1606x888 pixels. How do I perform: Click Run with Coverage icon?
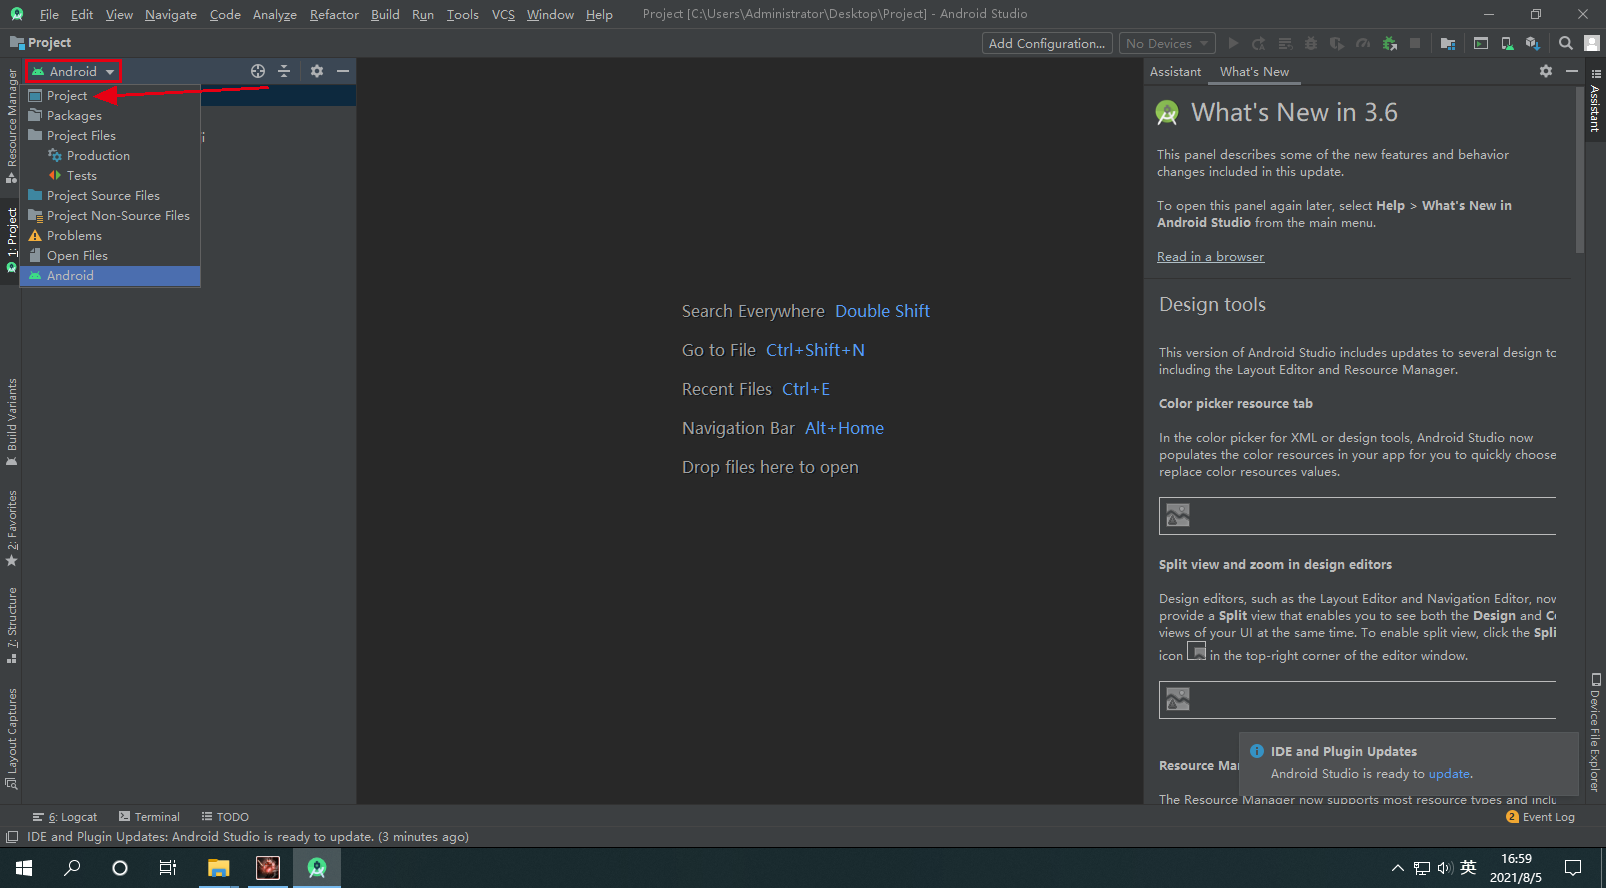[x=1337, y=43]
